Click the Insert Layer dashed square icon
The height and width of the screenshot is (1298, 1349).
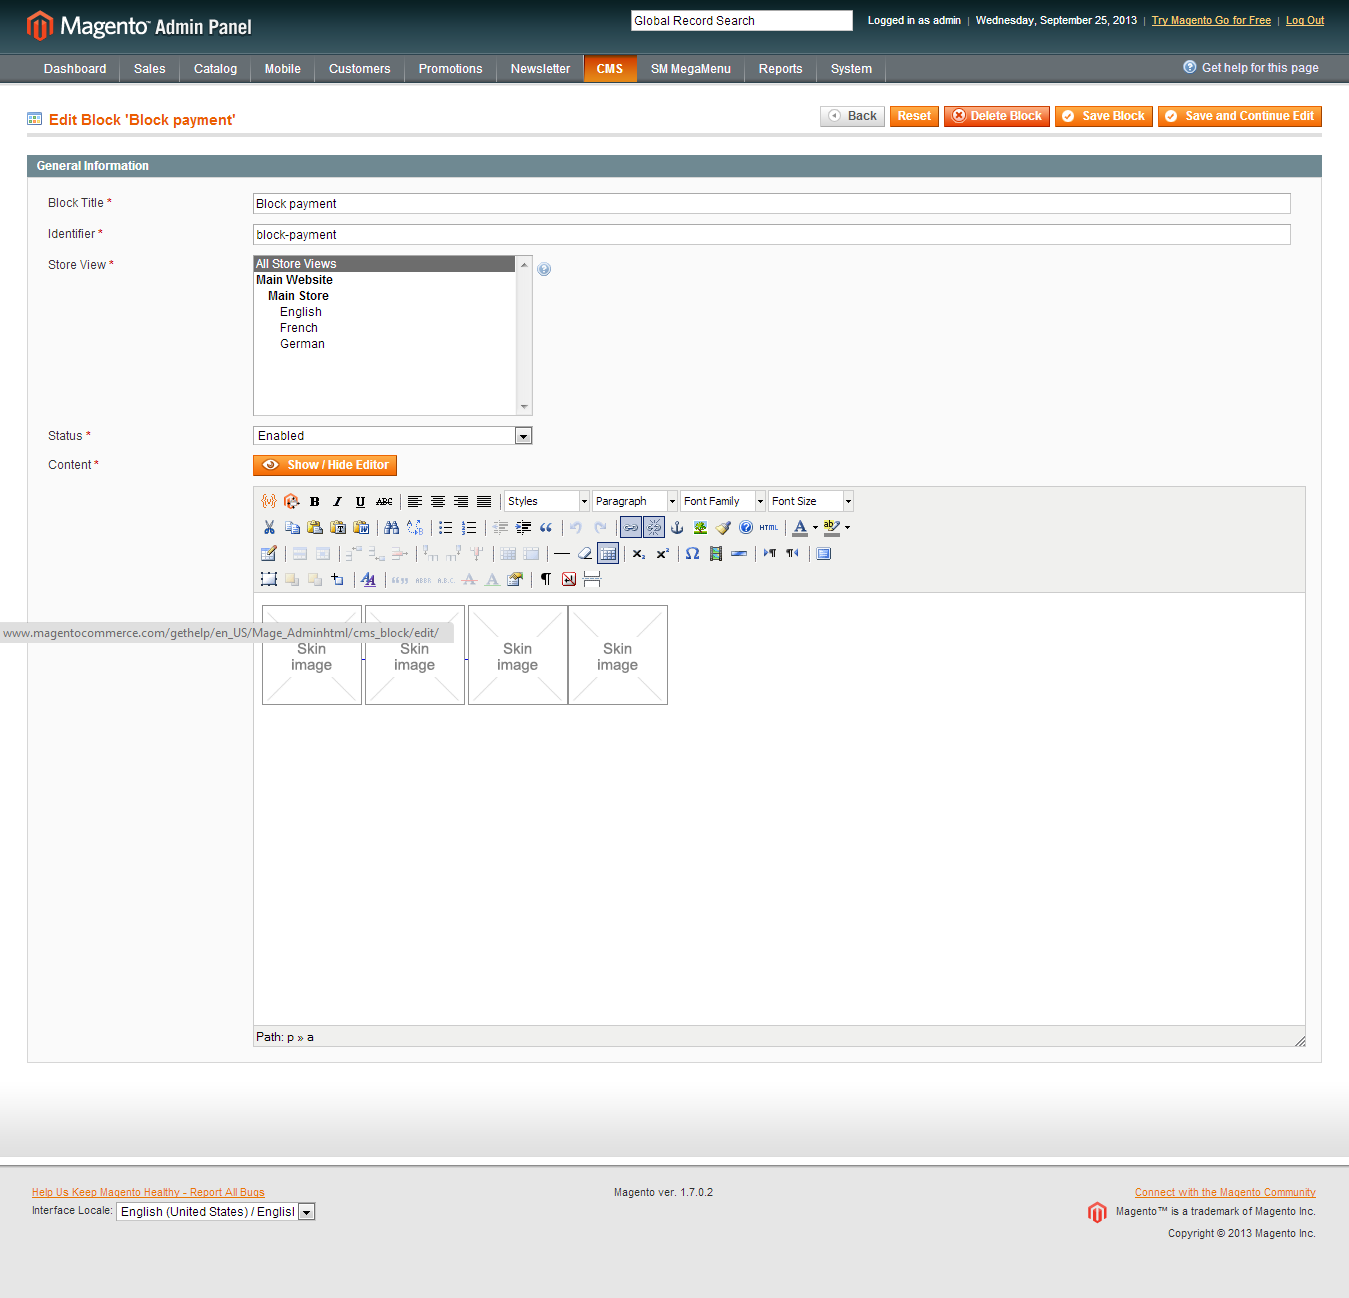269,579
